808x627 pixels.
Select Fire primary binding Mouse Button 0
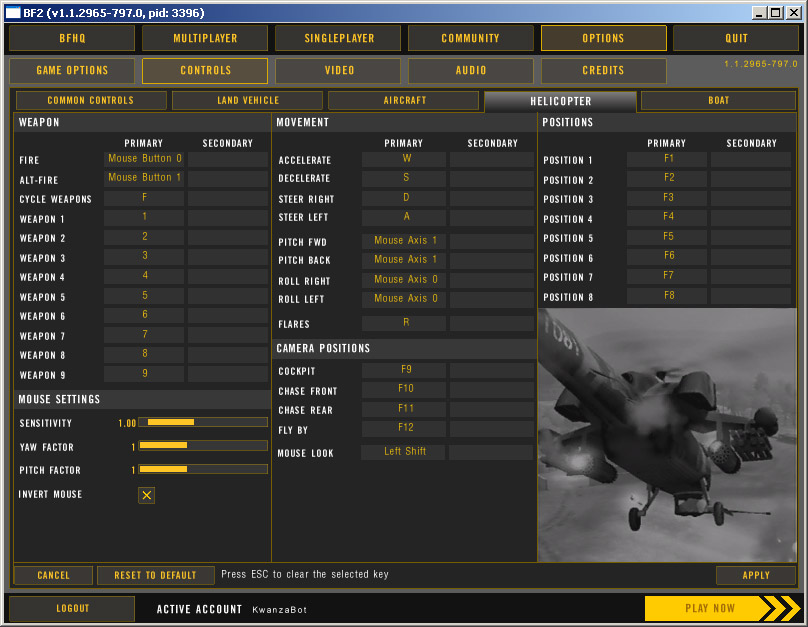pos(144,159)
